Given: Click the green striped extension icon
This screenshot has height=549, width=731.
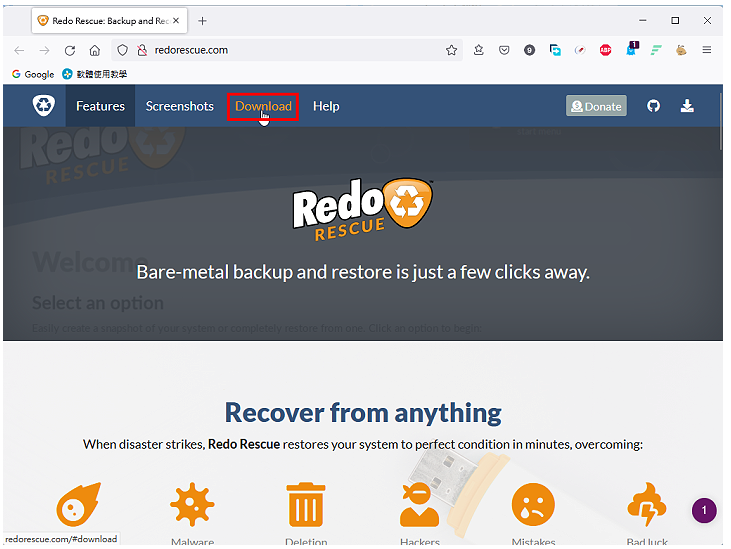Looking at the screenshot, I should pos(656,50).
